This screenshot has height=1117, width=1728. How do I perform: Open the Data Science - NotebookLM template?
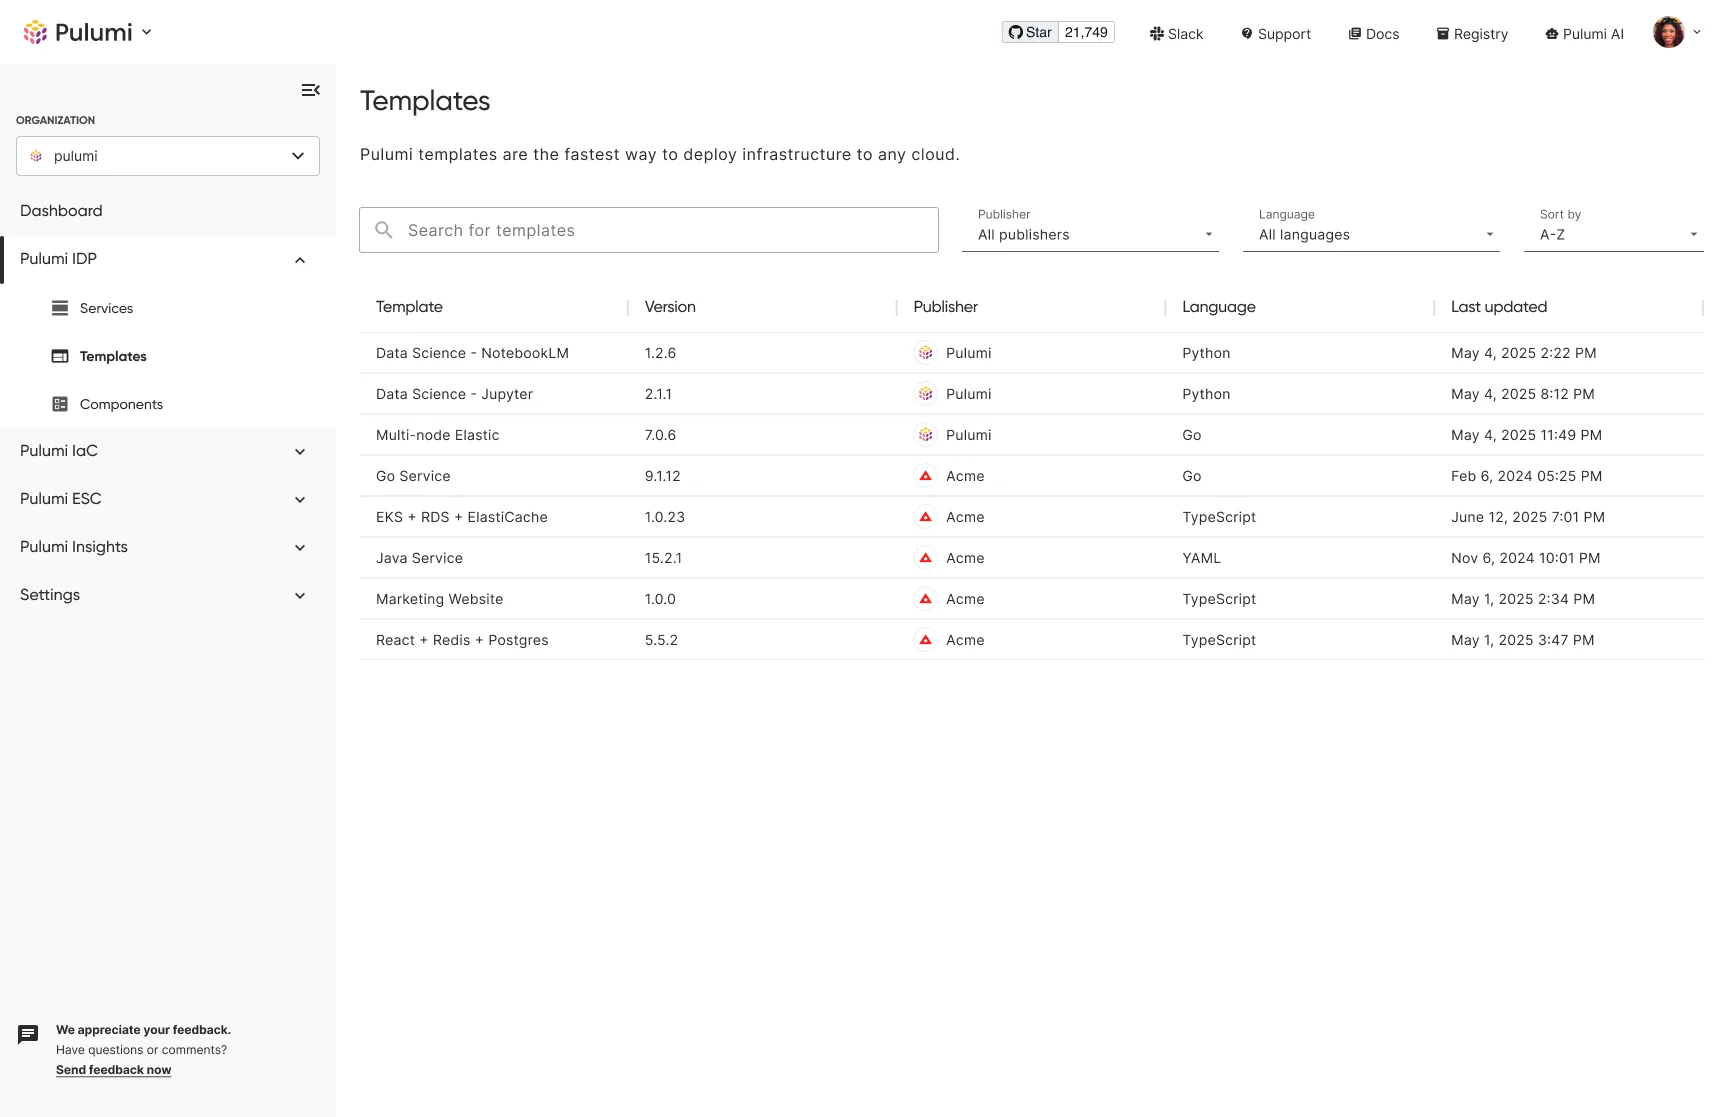click(x=472, y=353)
